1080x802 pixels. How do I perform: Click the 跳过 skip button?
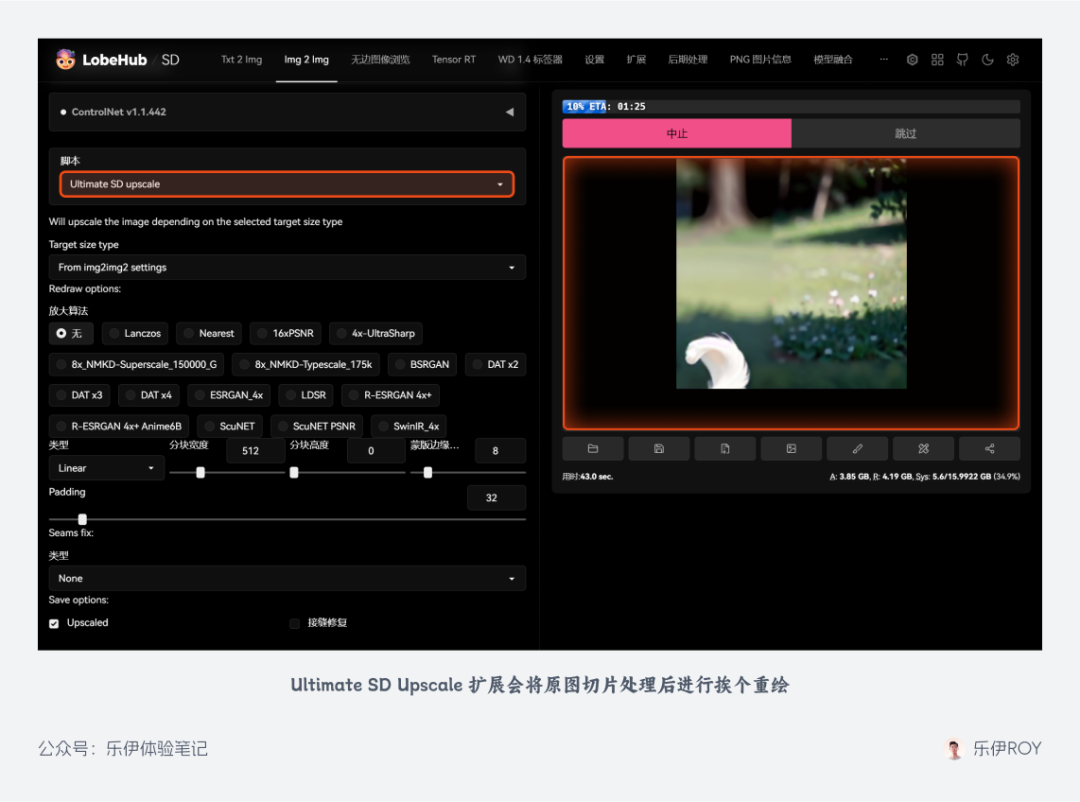(x=906, y=133)
